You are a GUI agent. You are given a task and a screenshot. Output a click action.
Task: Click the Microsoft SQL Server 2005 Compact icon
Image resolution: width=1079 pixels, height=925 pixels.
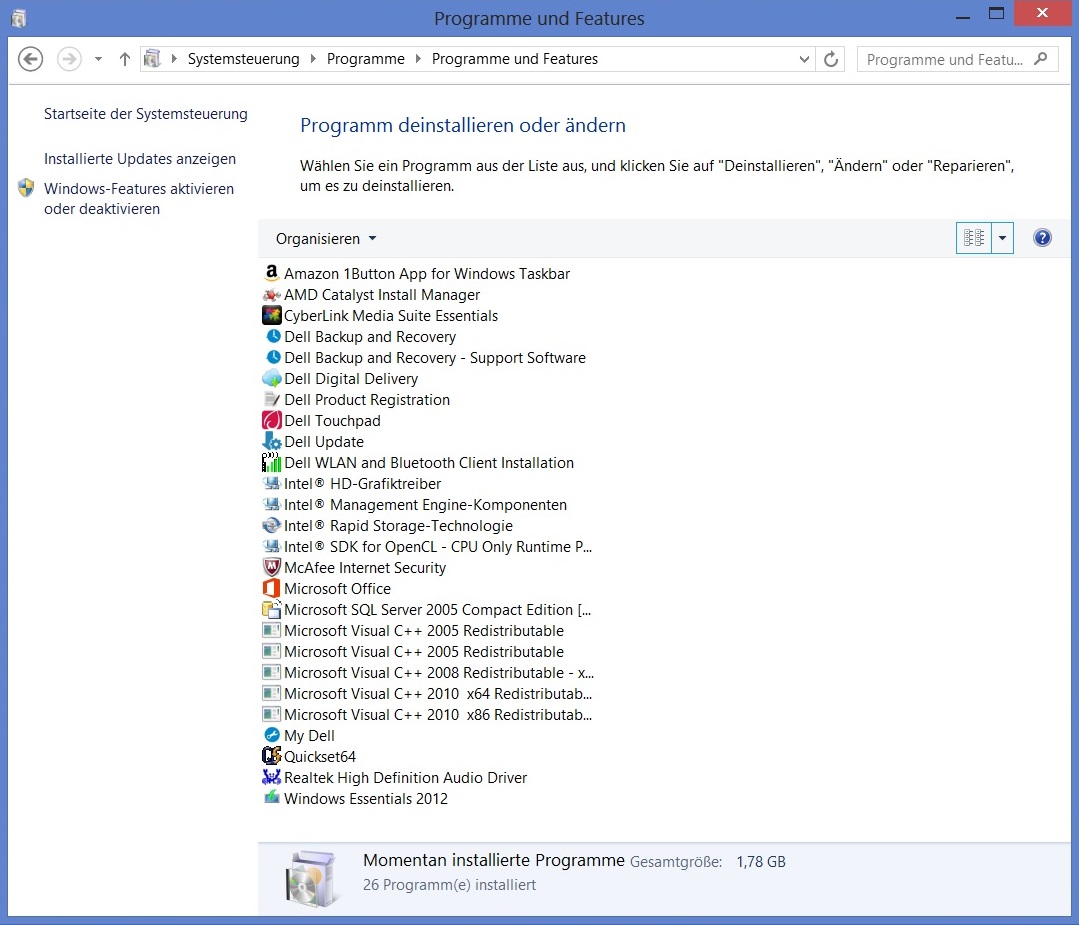pyautogui.click(x=272, y=609)
